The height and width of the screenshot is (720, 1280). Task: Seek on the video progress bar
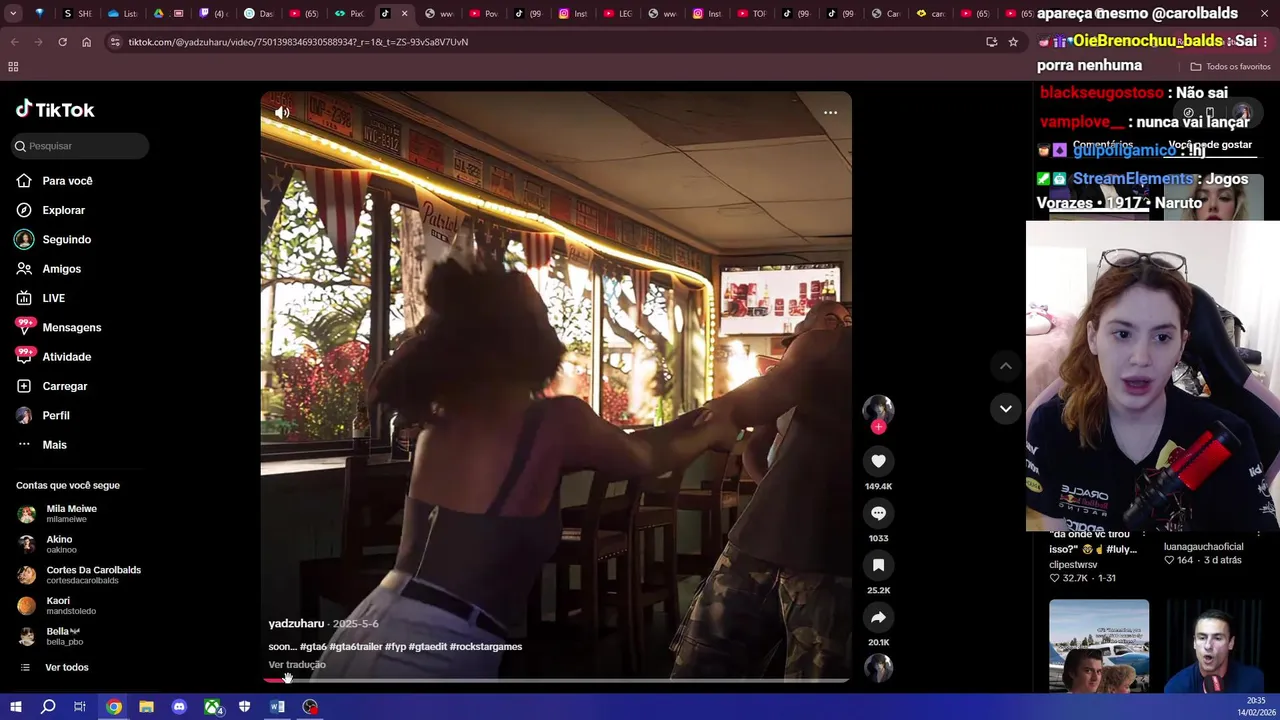[556, 680]
